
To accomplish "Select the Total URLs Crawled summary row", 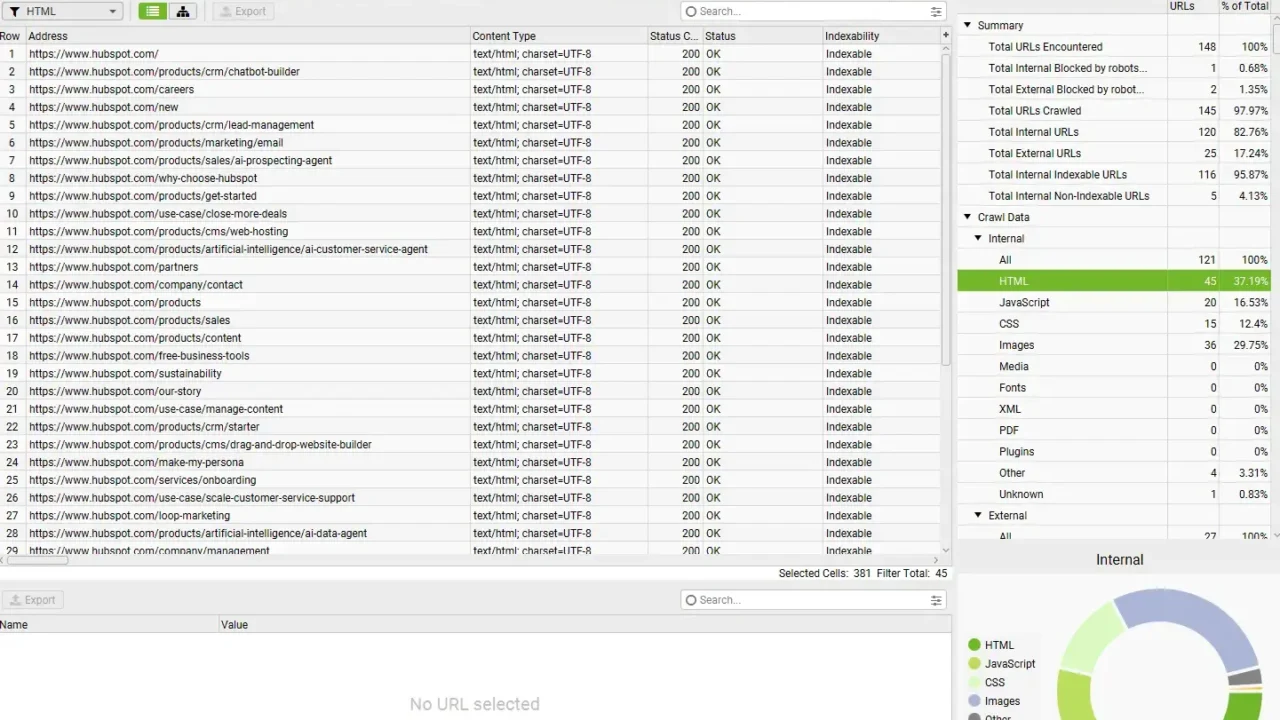I will 1114,111.
